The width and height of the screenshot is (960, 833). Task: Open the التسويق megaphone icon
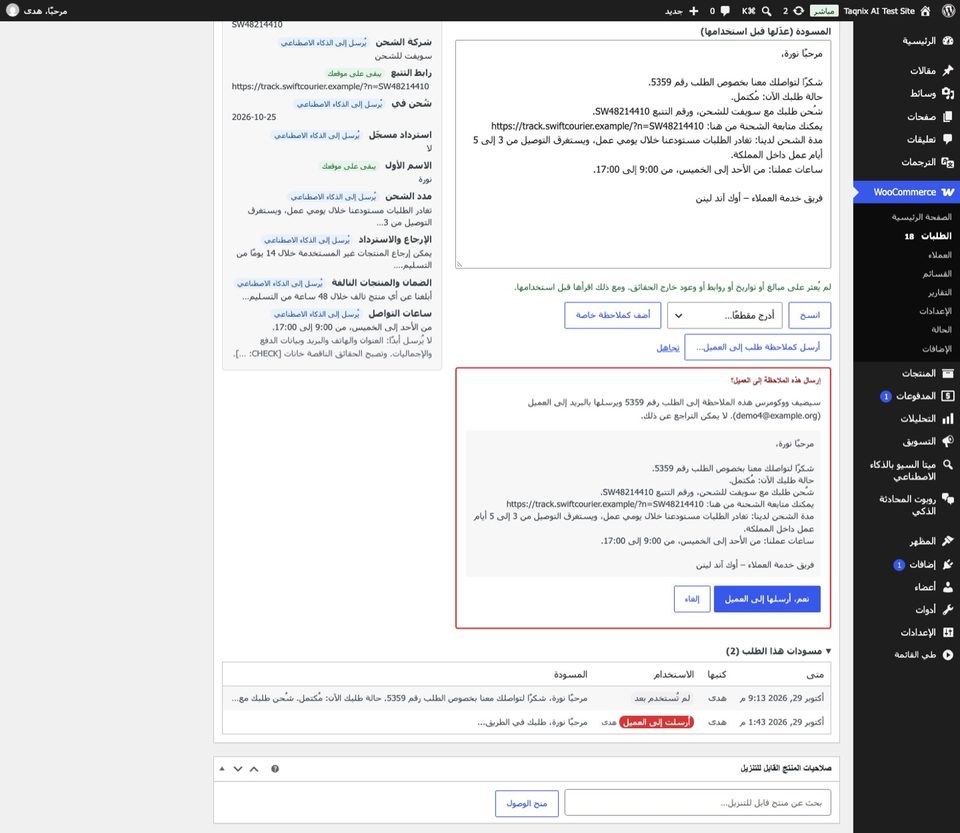pos(948,441)
